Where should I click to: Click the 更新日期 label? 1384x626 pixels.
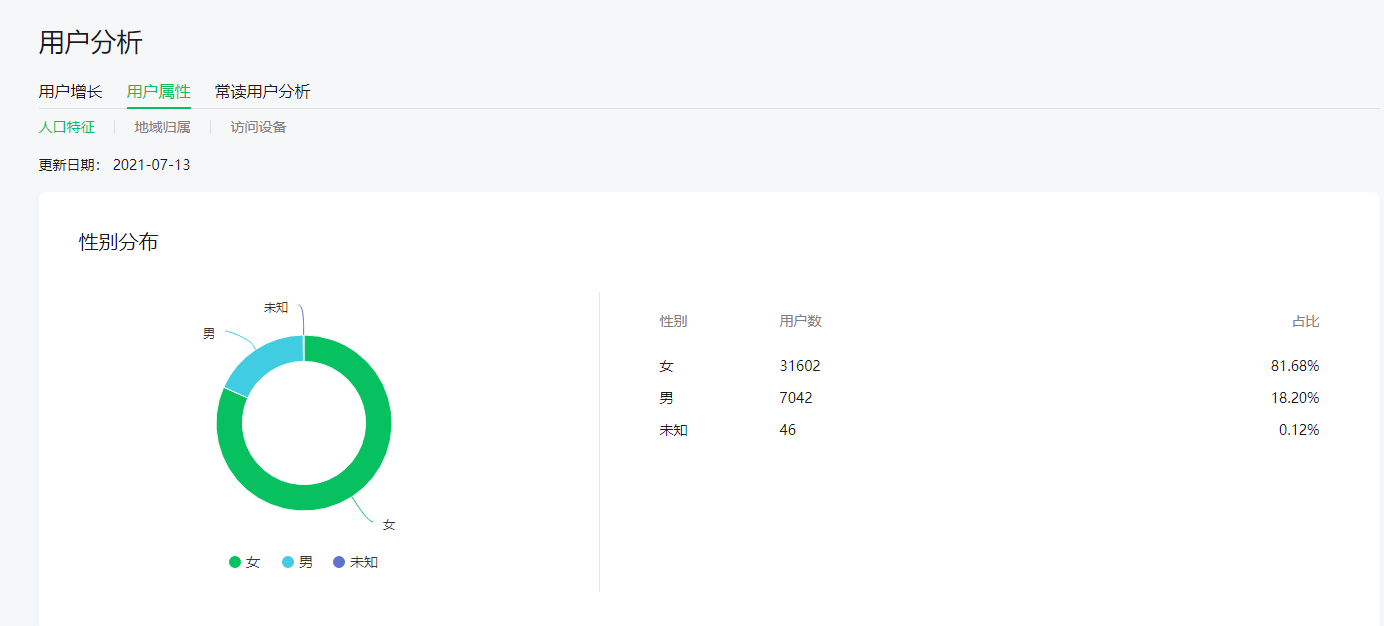pos(70,165)
